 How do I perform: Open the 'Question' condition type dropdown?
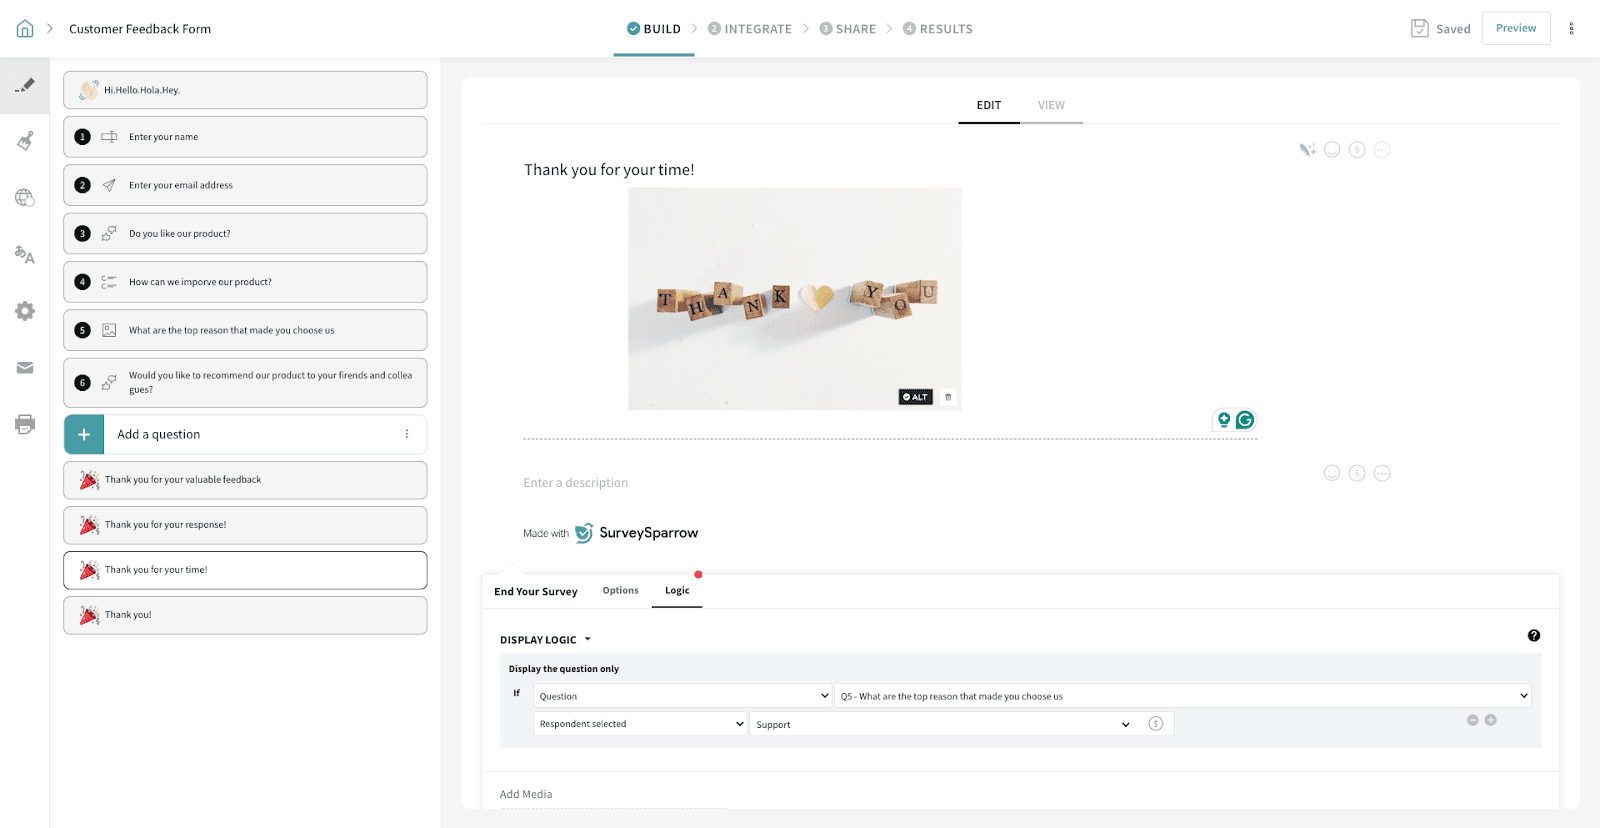(683, 696)
